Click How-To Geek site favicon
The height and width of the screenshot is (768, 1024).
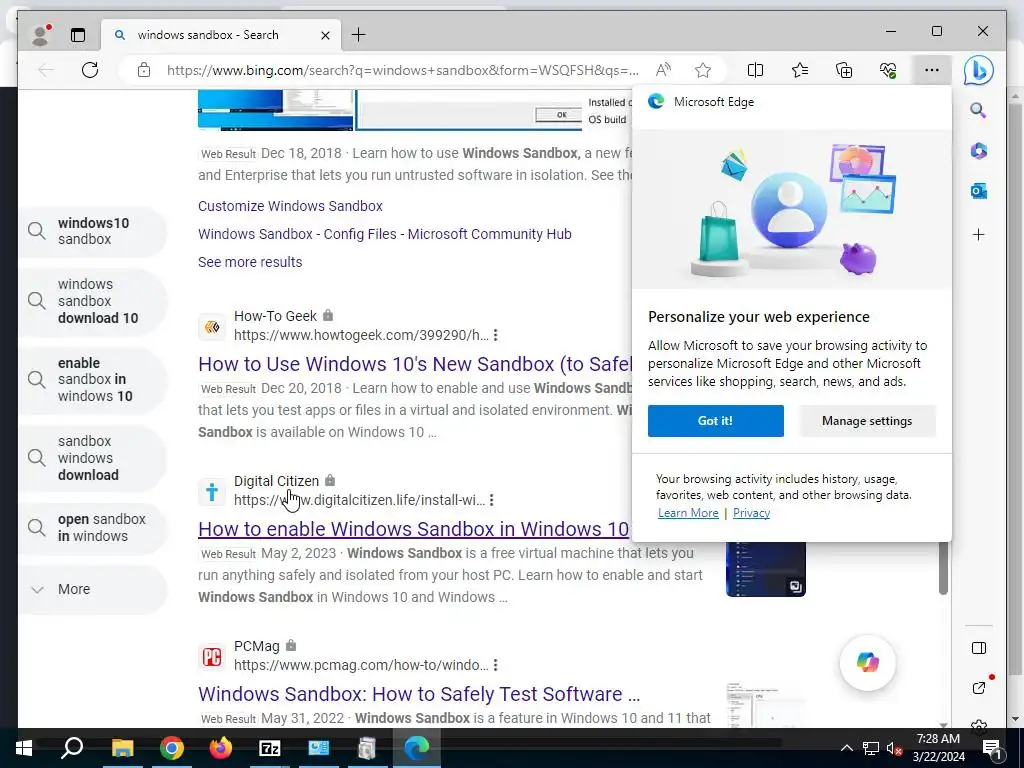tap(212, 327)
